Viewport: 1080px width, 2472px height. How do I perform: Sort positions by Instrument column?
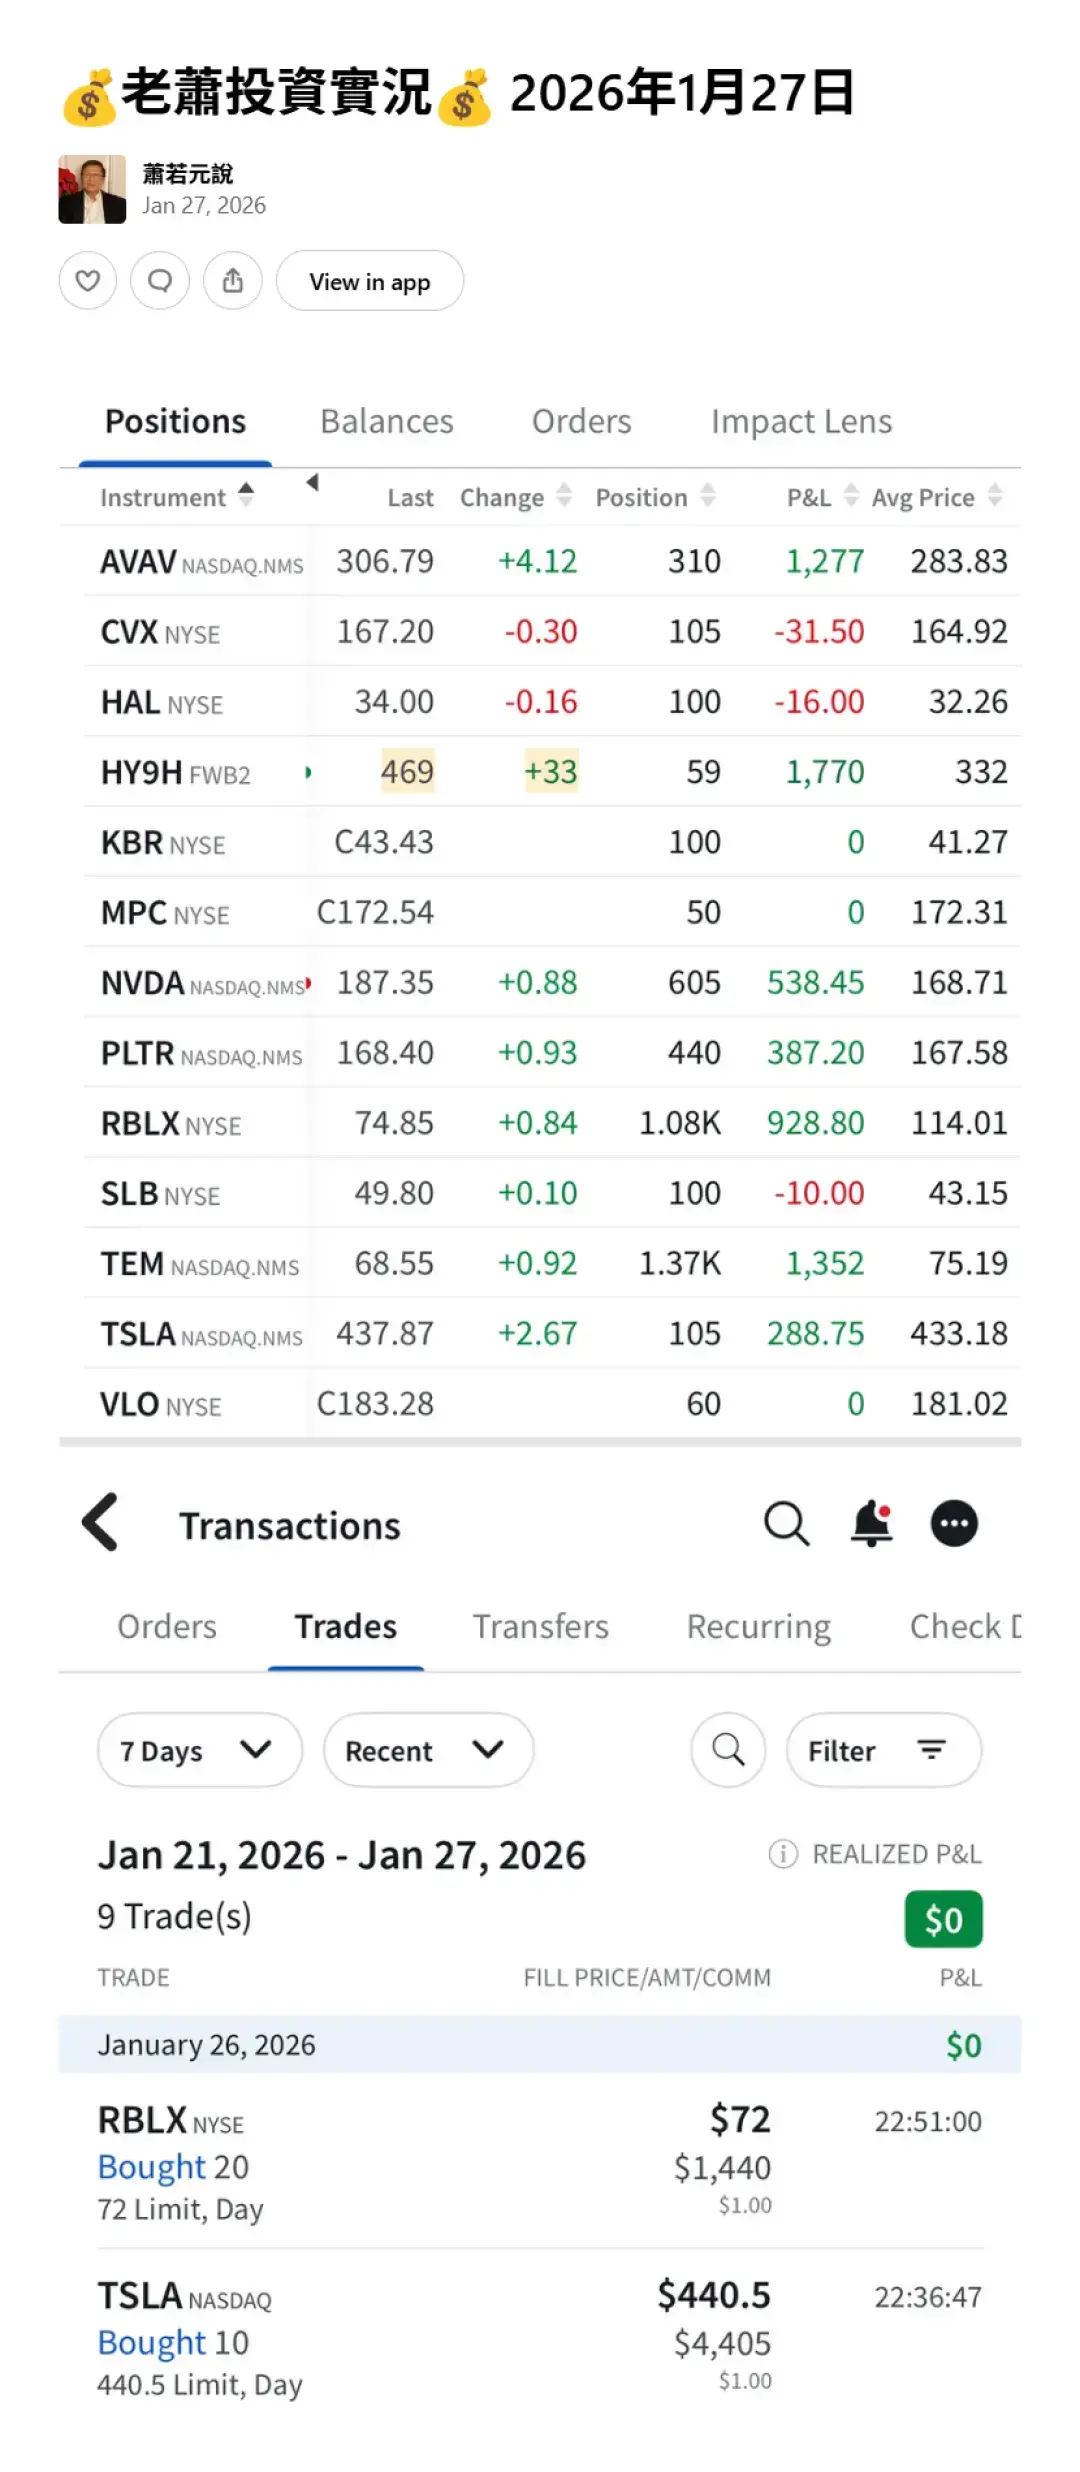click(x=175, y=497)
